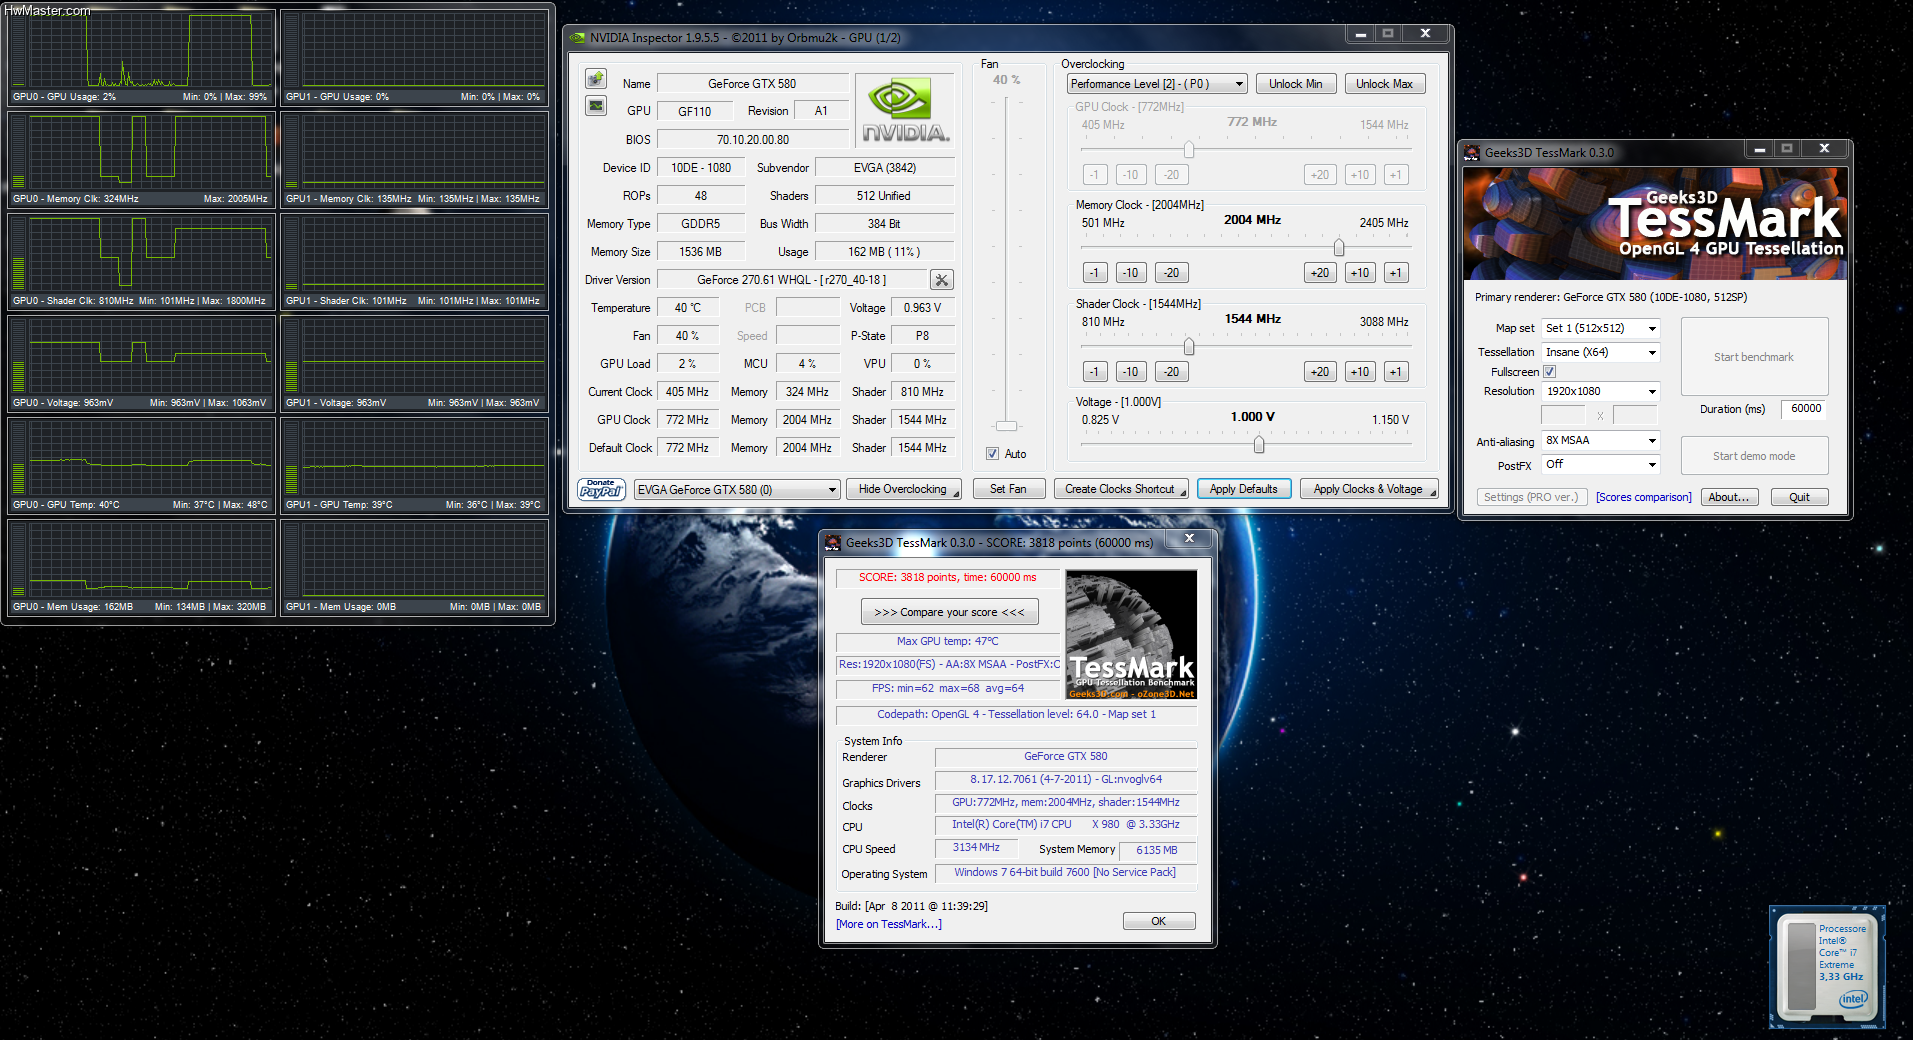Click Shader Clock +10 button

pyautogui.click(x=1360, y=372)
